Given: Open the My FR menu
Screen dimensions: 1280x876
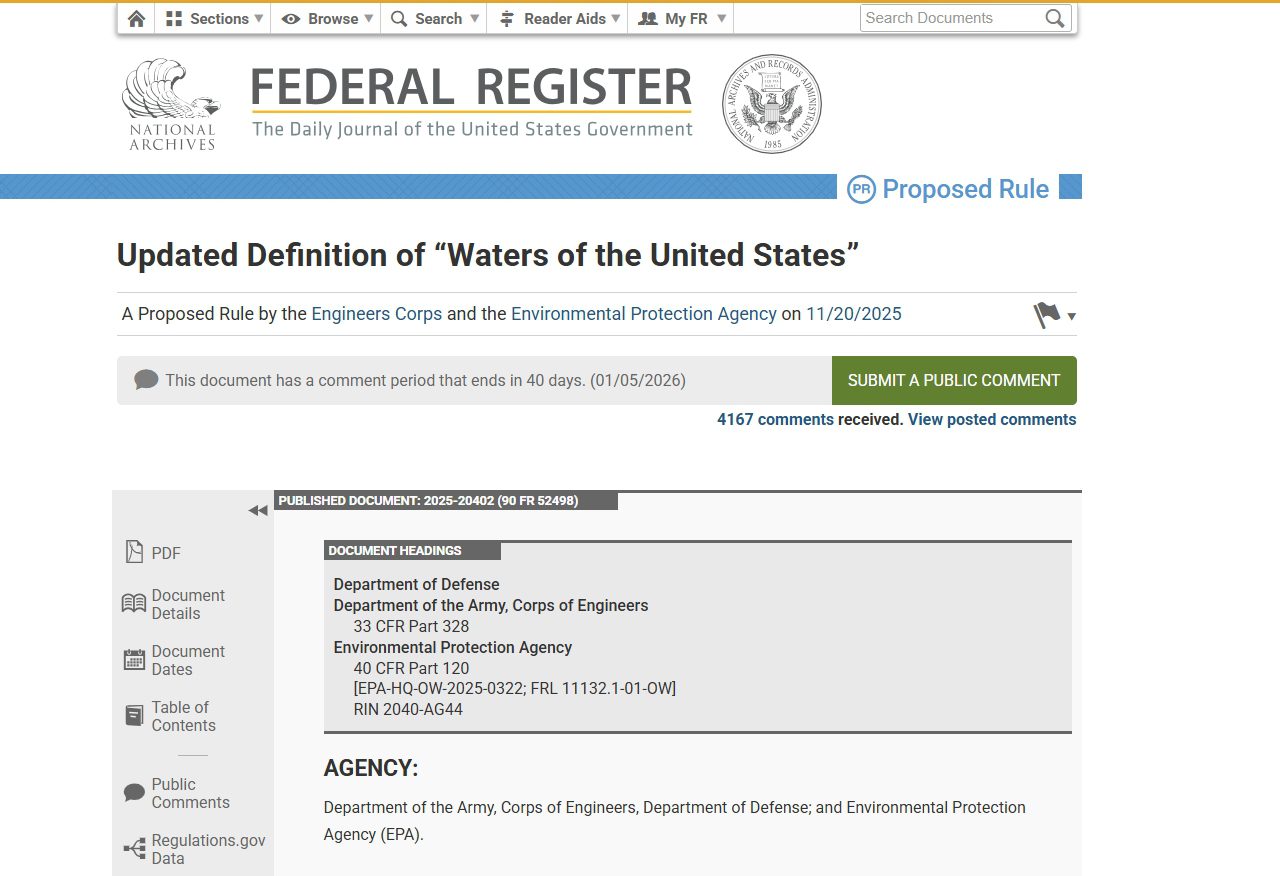Looking at the screenshot, I should (x=679, y=17).
